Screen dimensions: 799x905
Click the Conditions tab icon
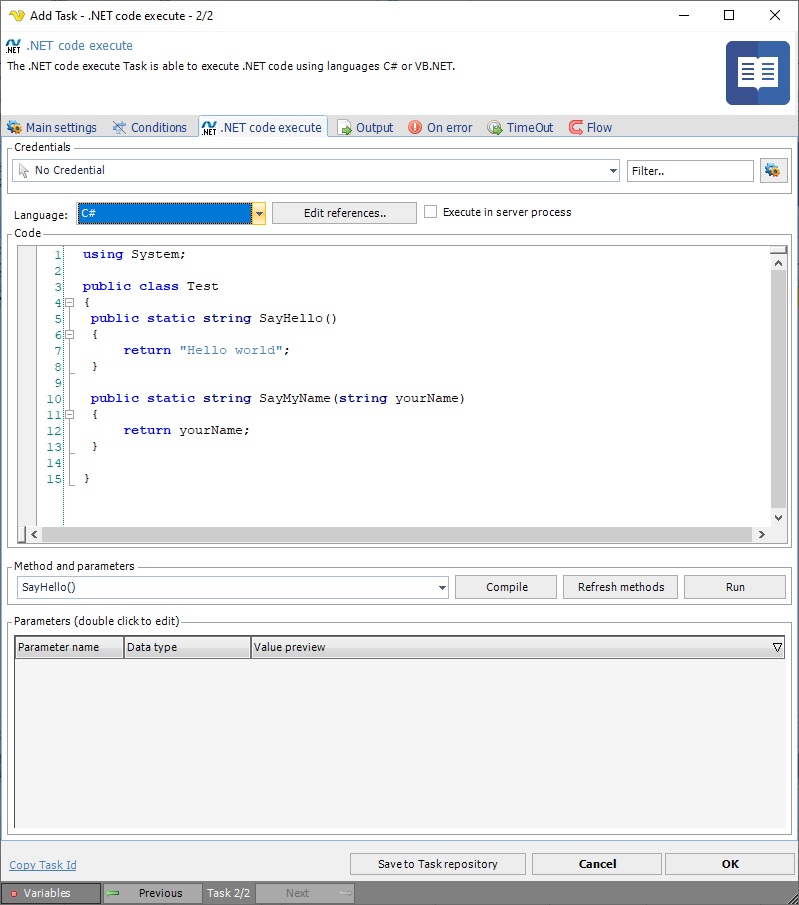pos(120,128)
